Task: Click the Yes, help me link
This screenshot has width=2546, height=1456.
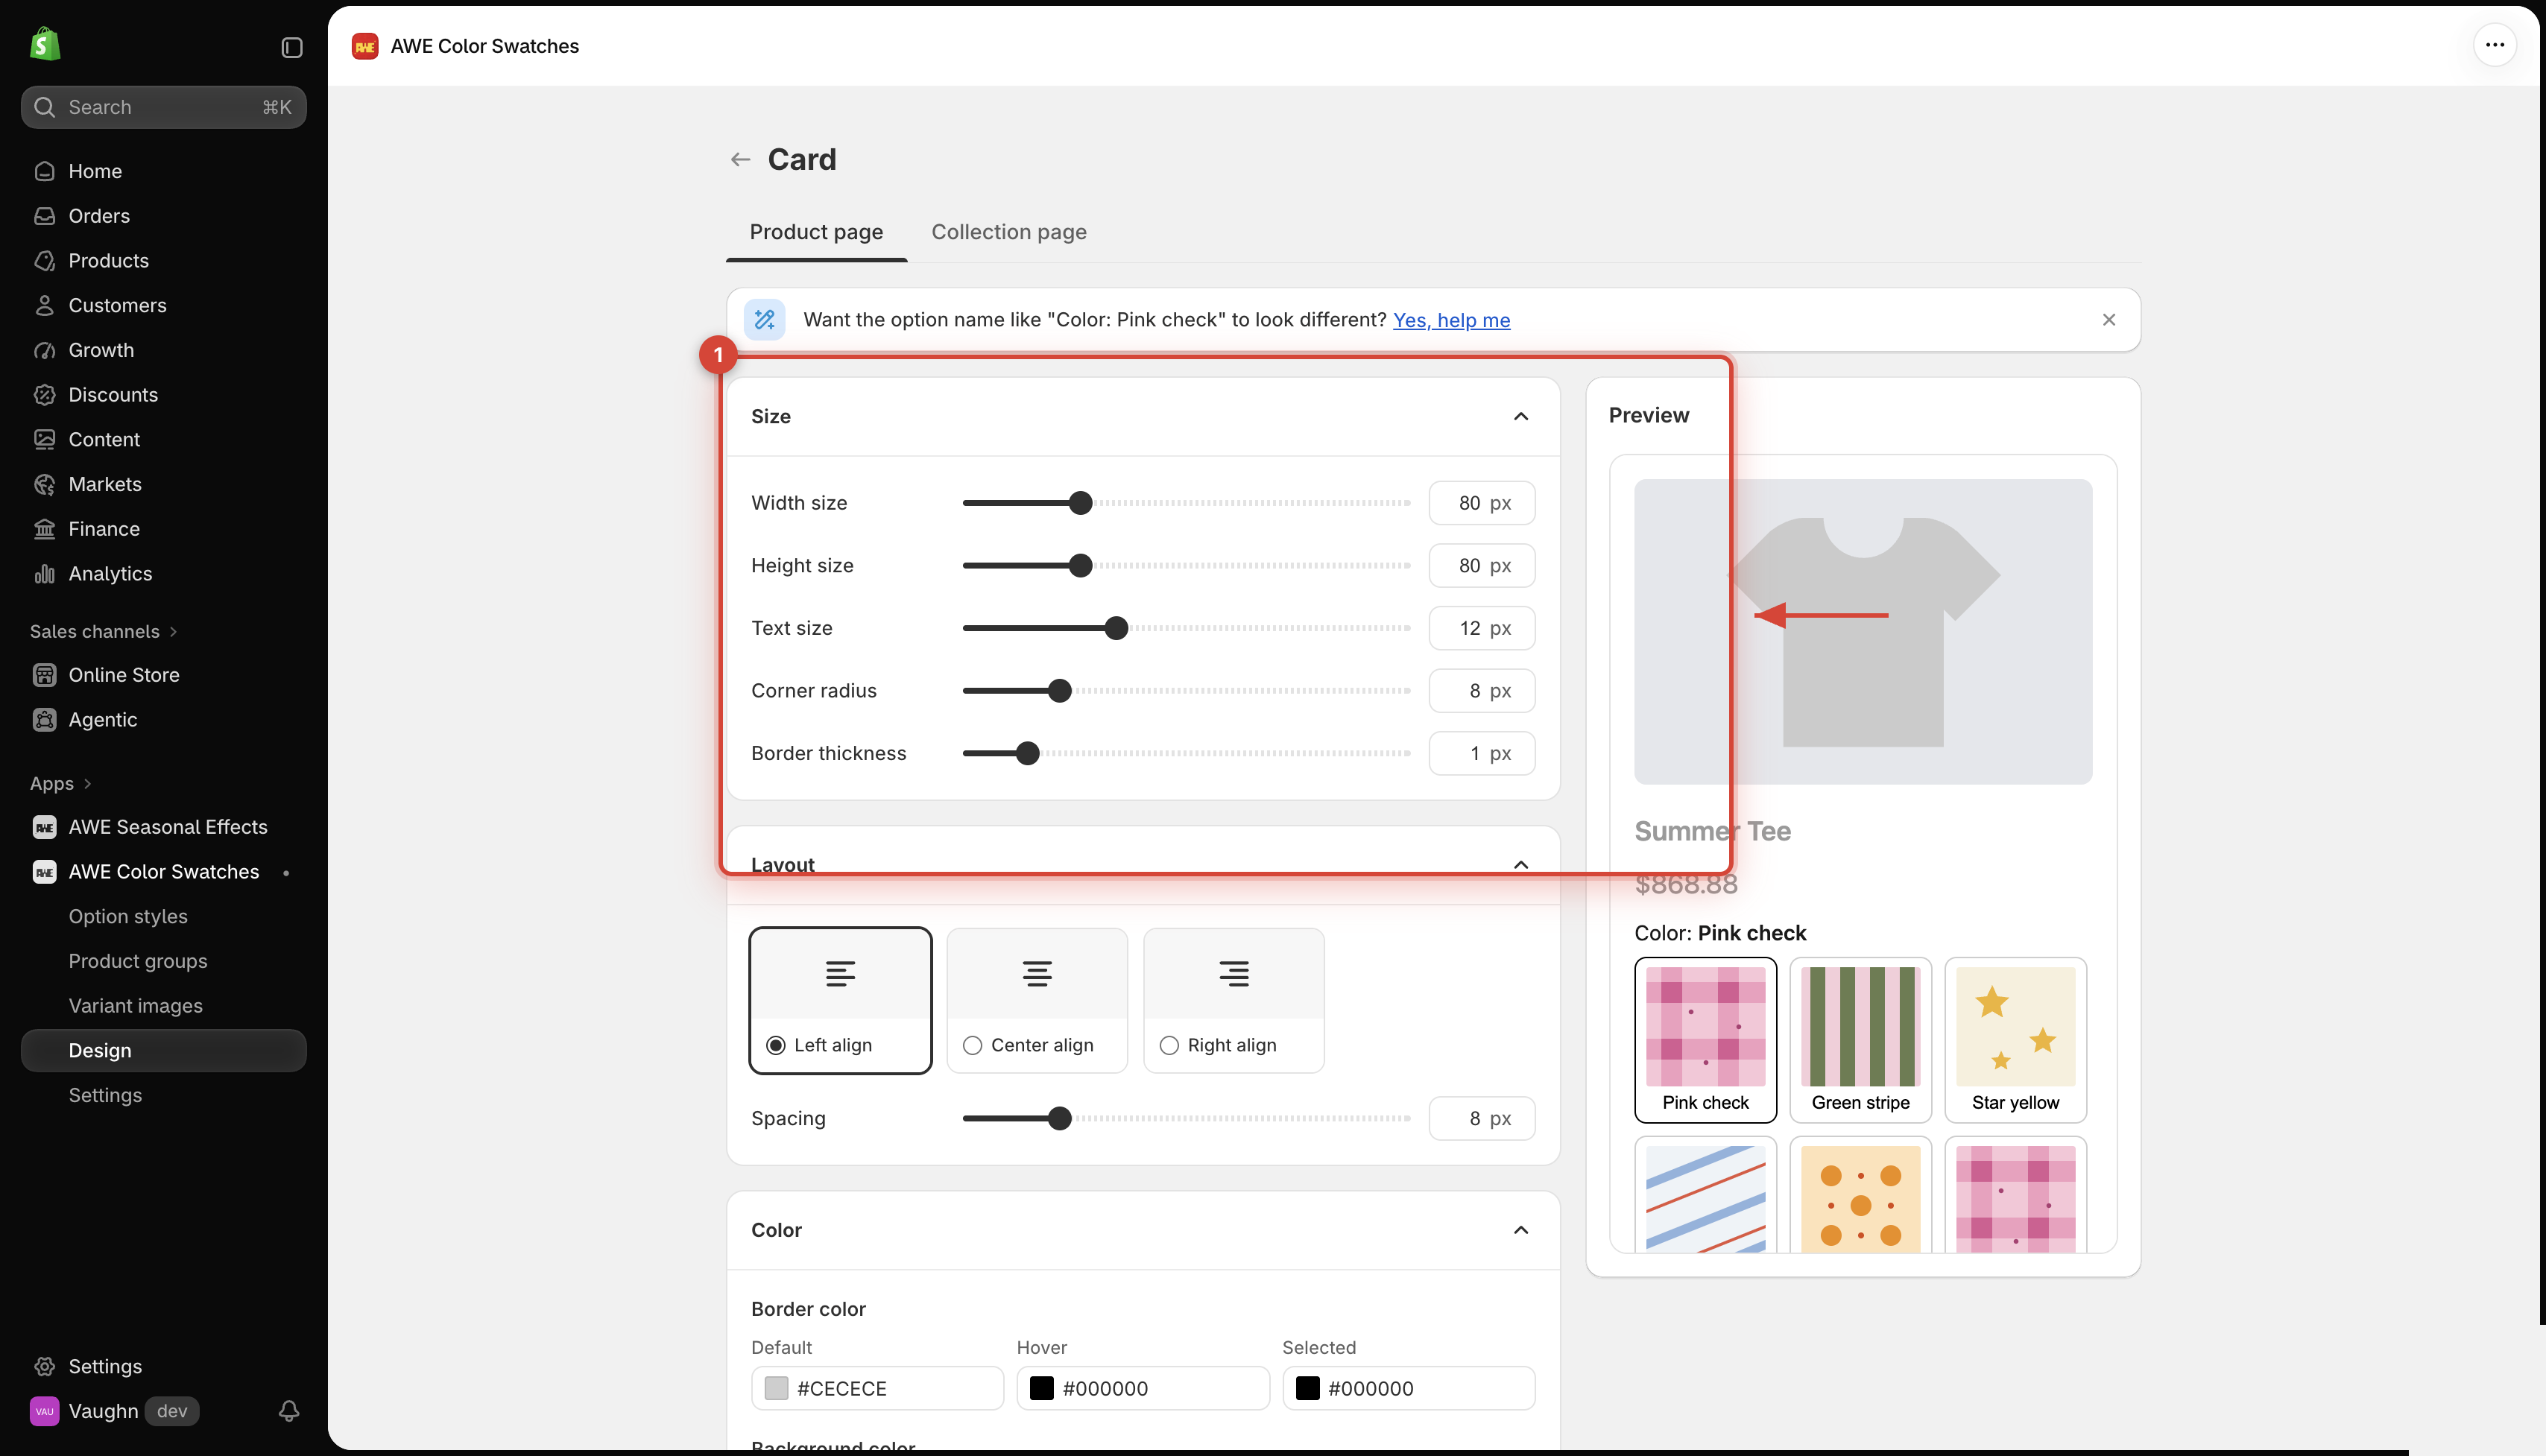Action: pyautogui.click(x=1451, y=320)
